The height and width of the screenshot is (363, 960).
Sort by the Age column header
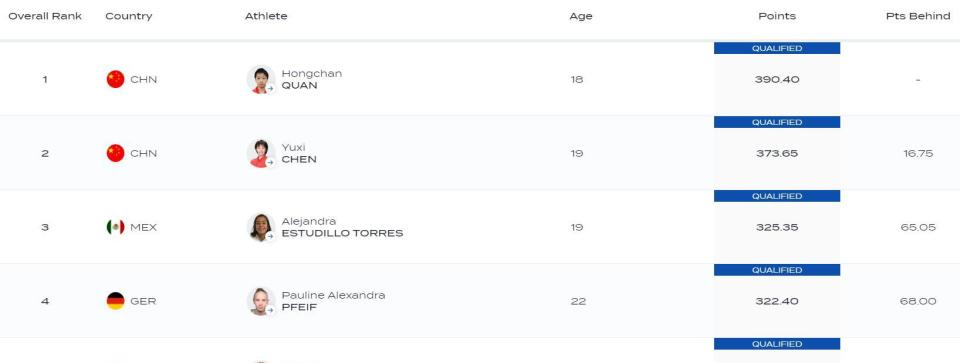click(x=580, y=16)
